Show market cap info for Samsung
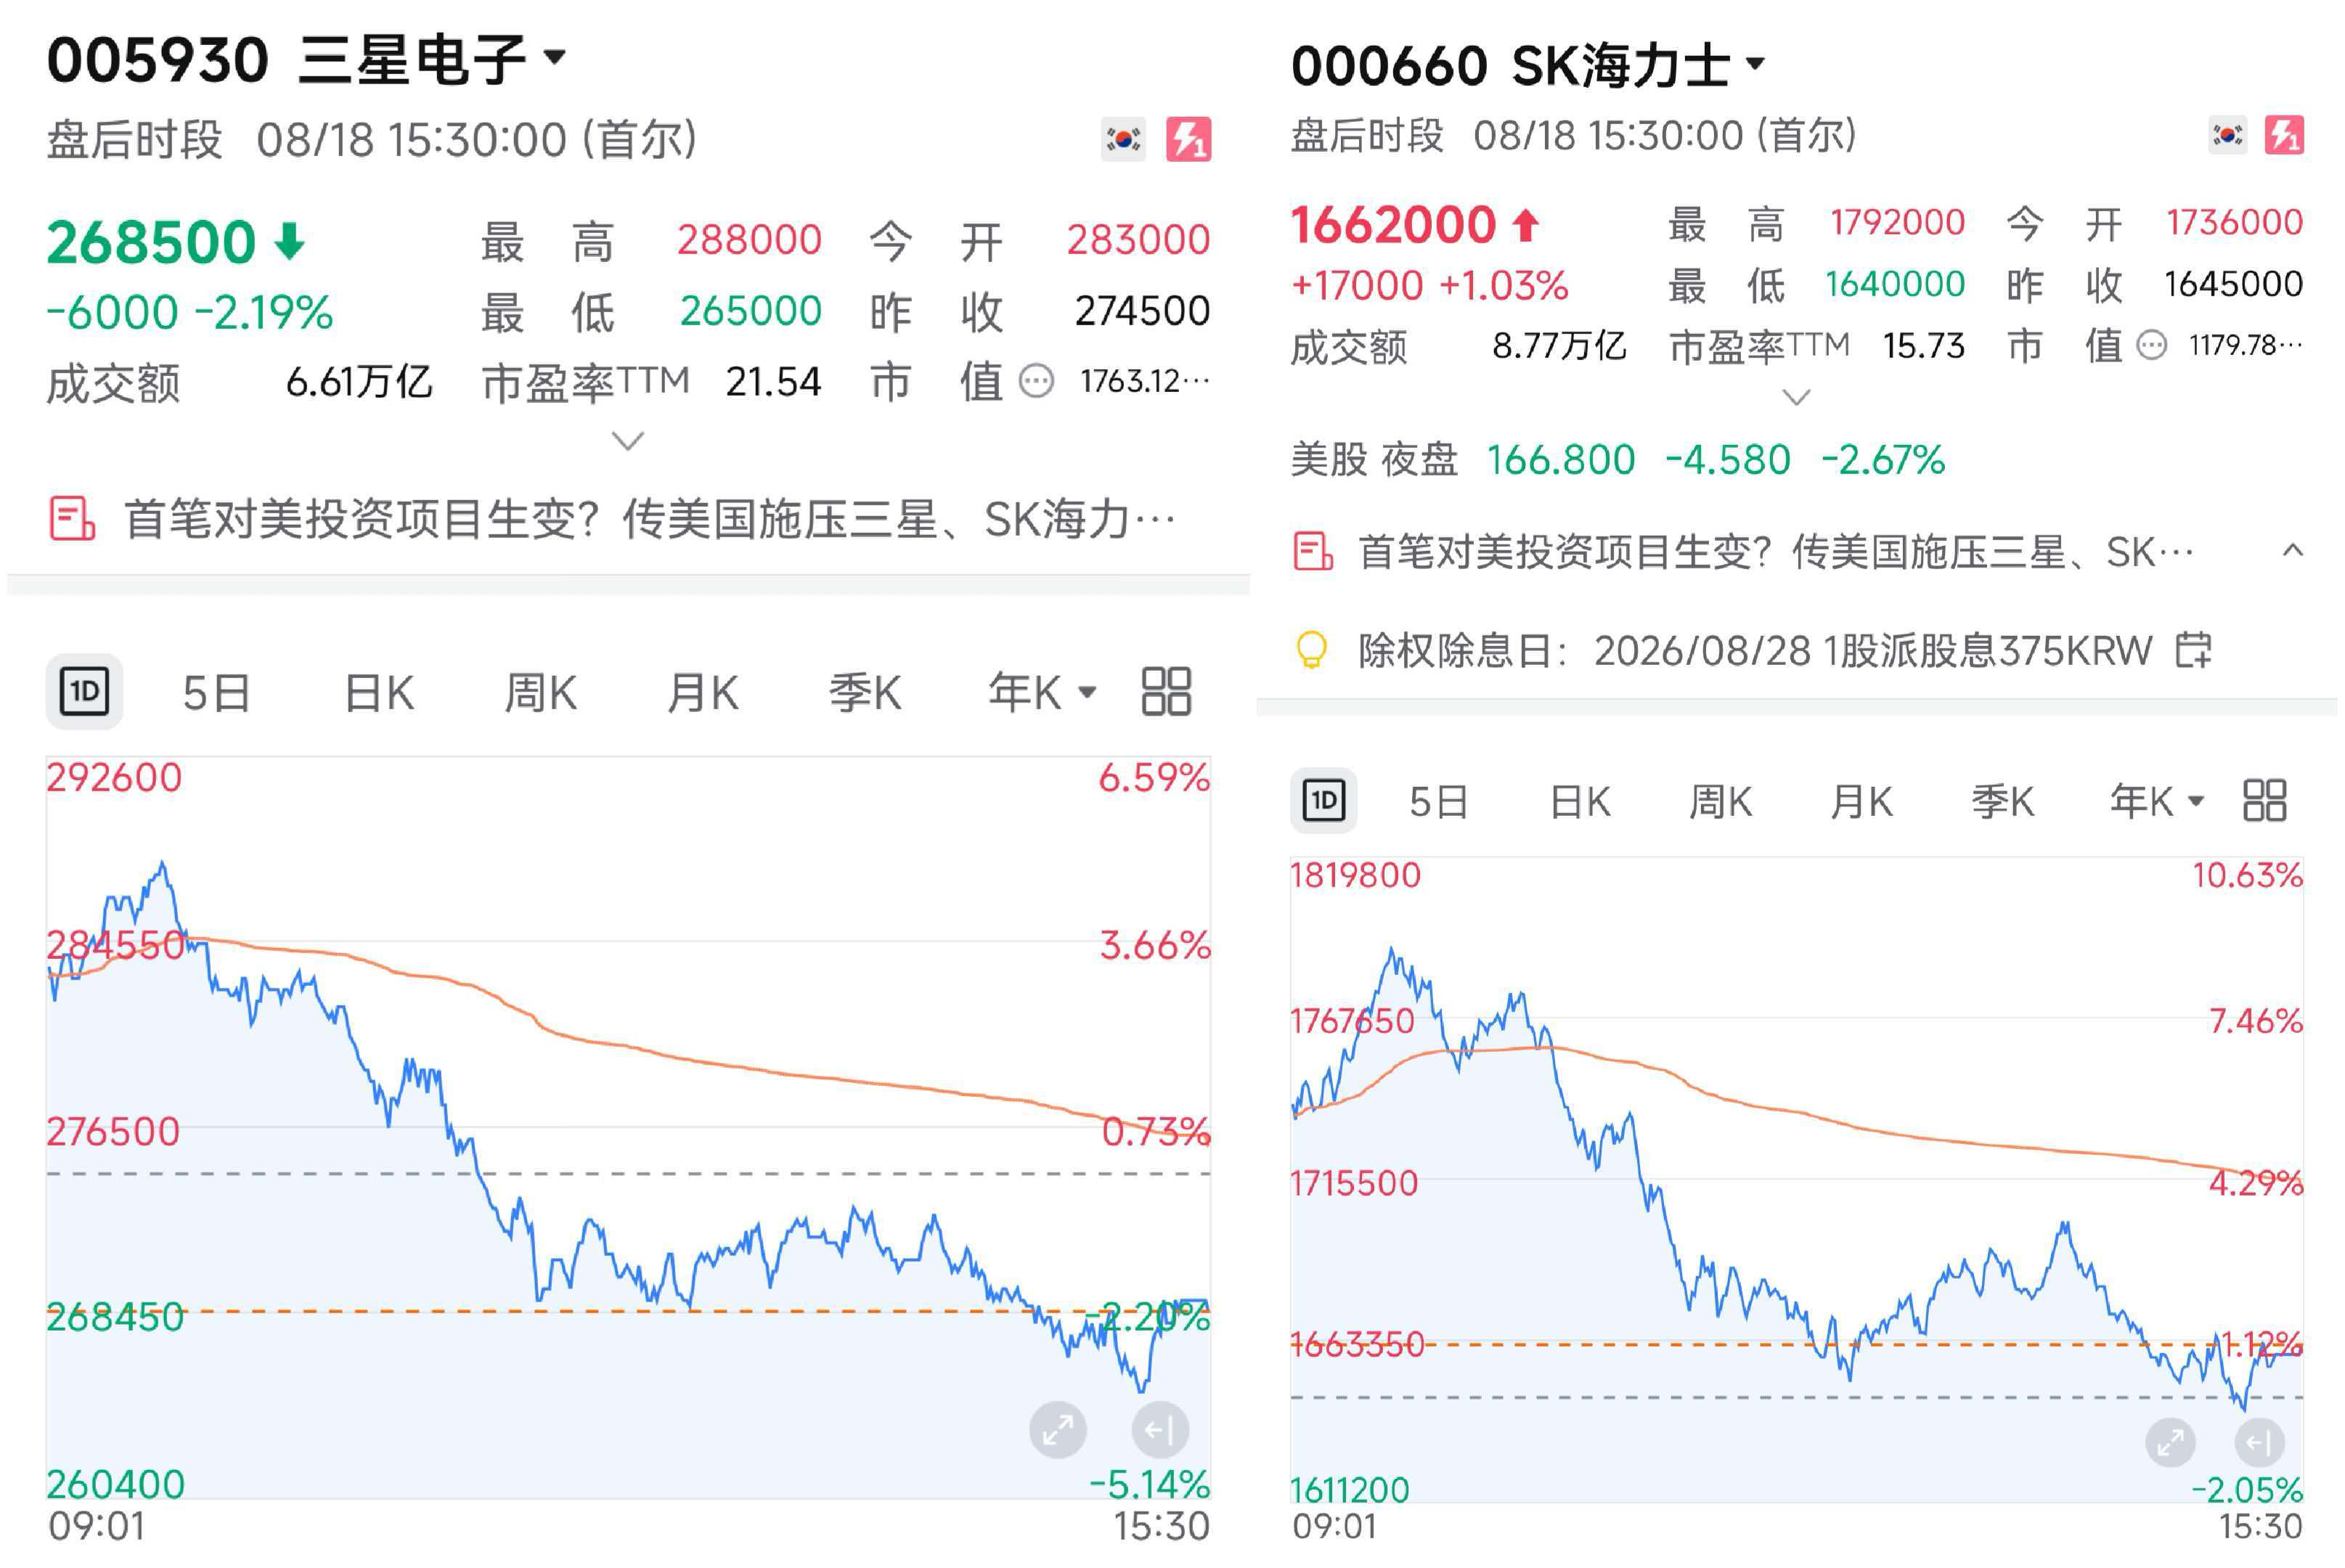The height and width of the screenshot is (1568, 2345). click(x=1036, y=381)
